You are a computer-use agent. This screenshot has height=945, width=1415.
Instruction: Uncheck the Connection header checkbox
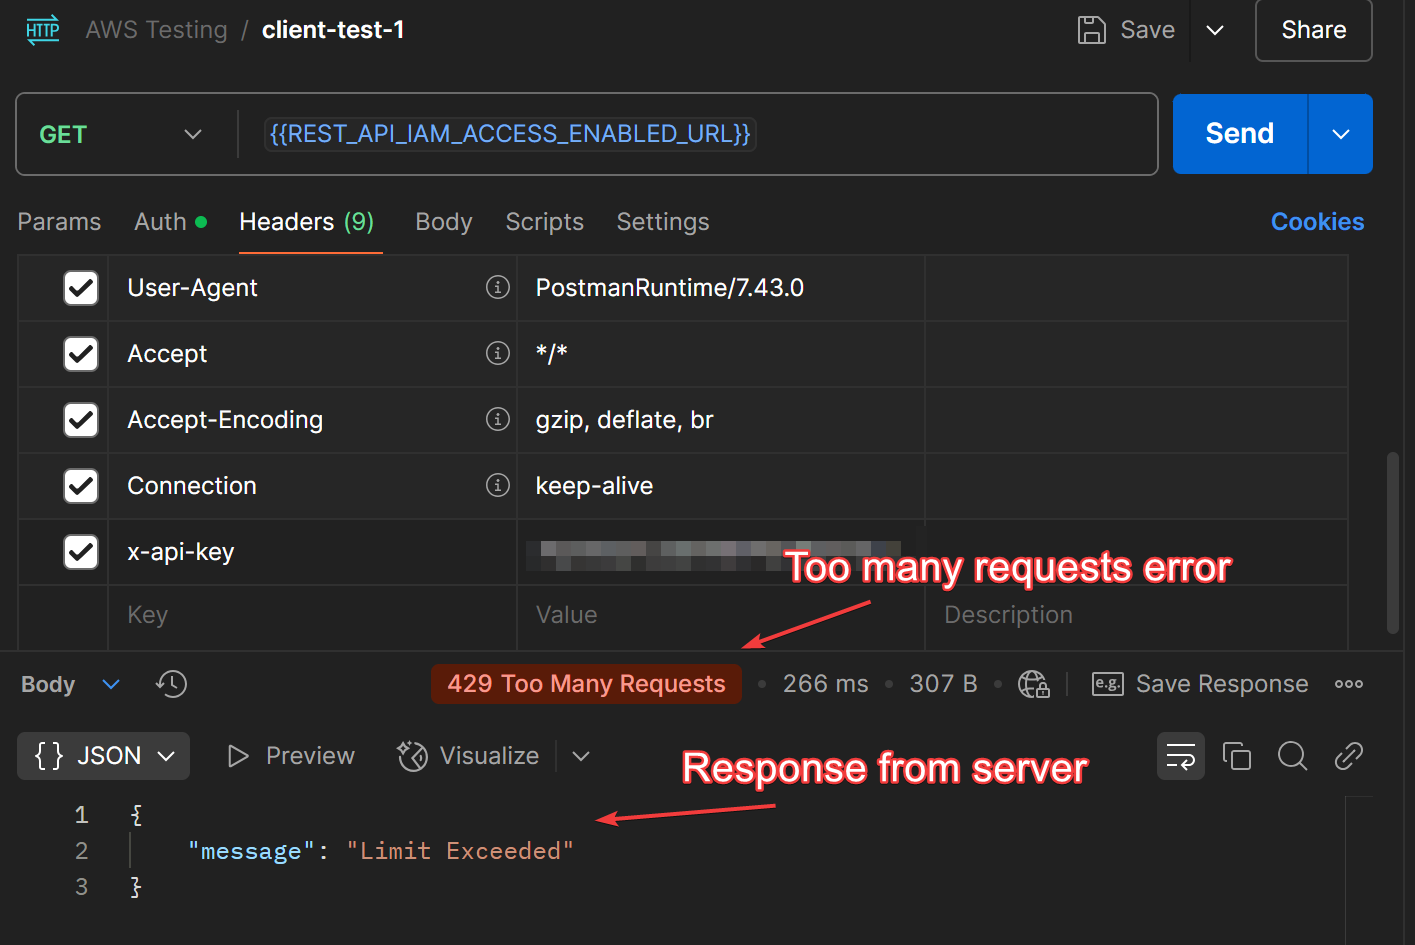point(81,486)
